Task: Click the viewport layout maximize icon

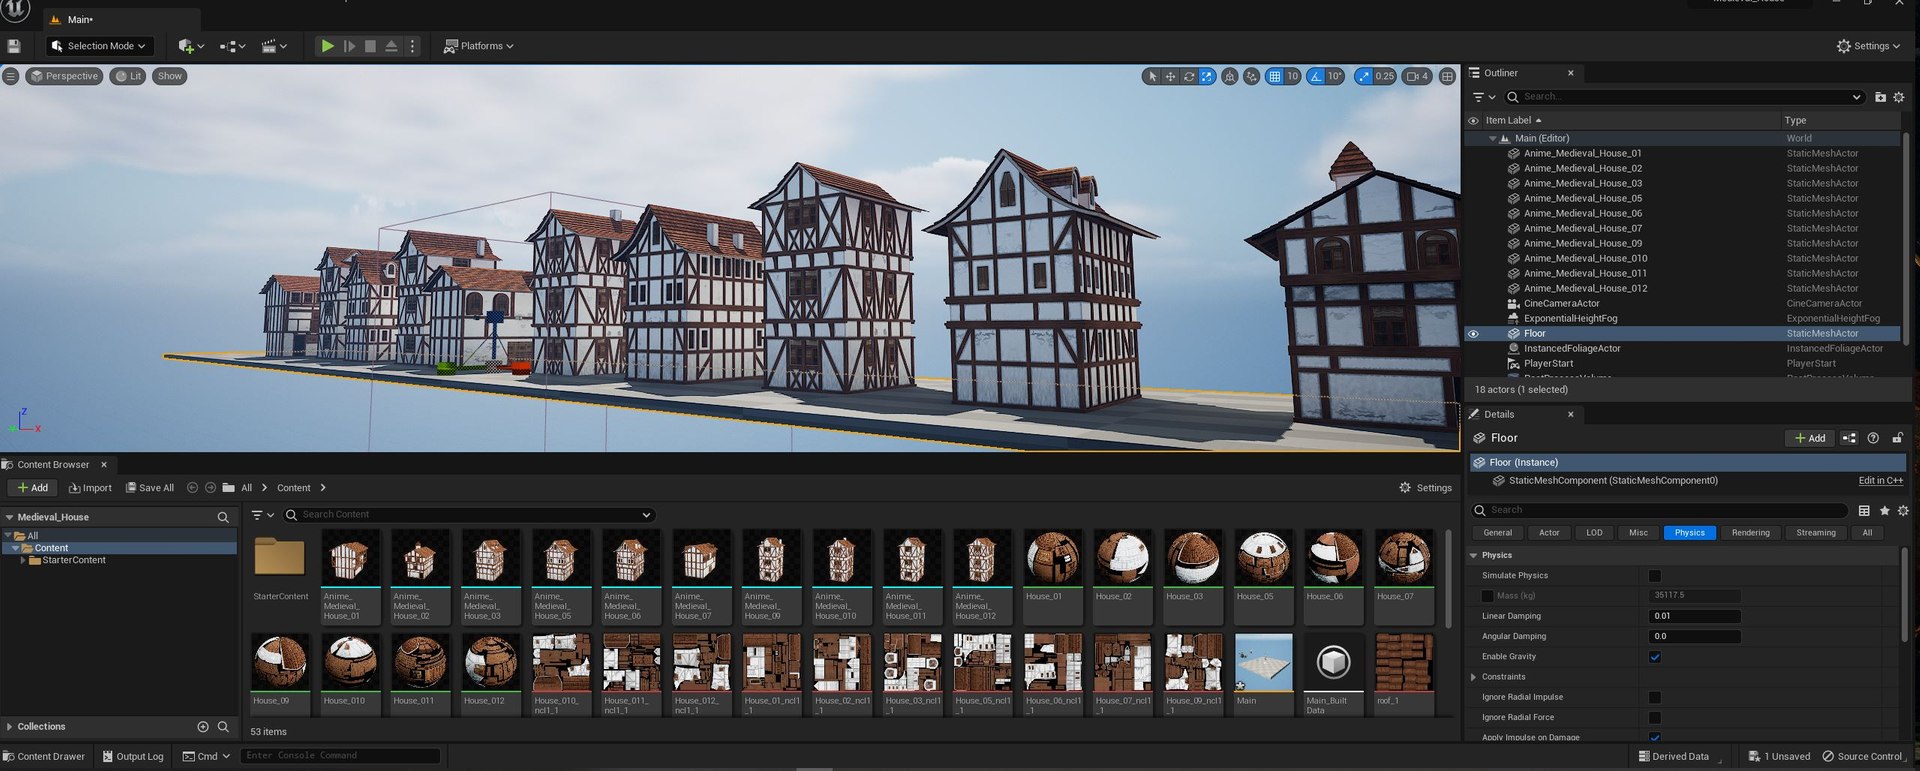Action: click(1447, 76)
